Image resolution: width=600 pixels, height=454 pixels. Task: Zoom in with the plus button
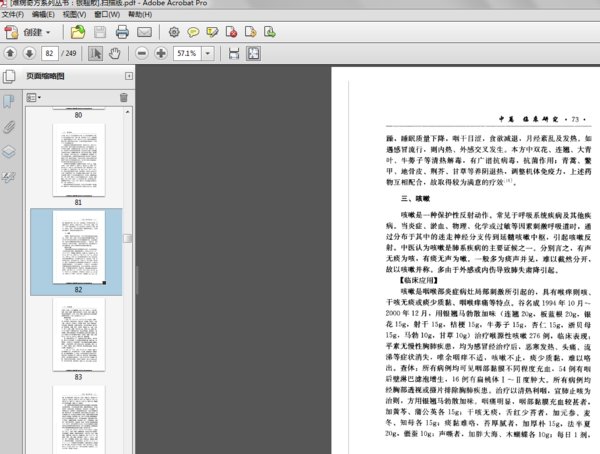pos(162,52)
